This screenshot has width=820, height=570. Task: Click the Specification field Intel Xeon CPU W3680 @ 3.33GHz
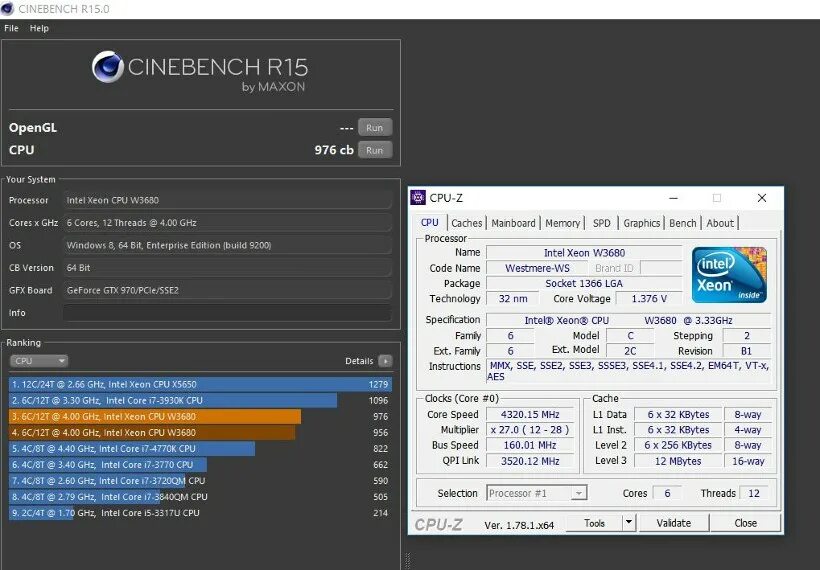[x=628, y=320]
